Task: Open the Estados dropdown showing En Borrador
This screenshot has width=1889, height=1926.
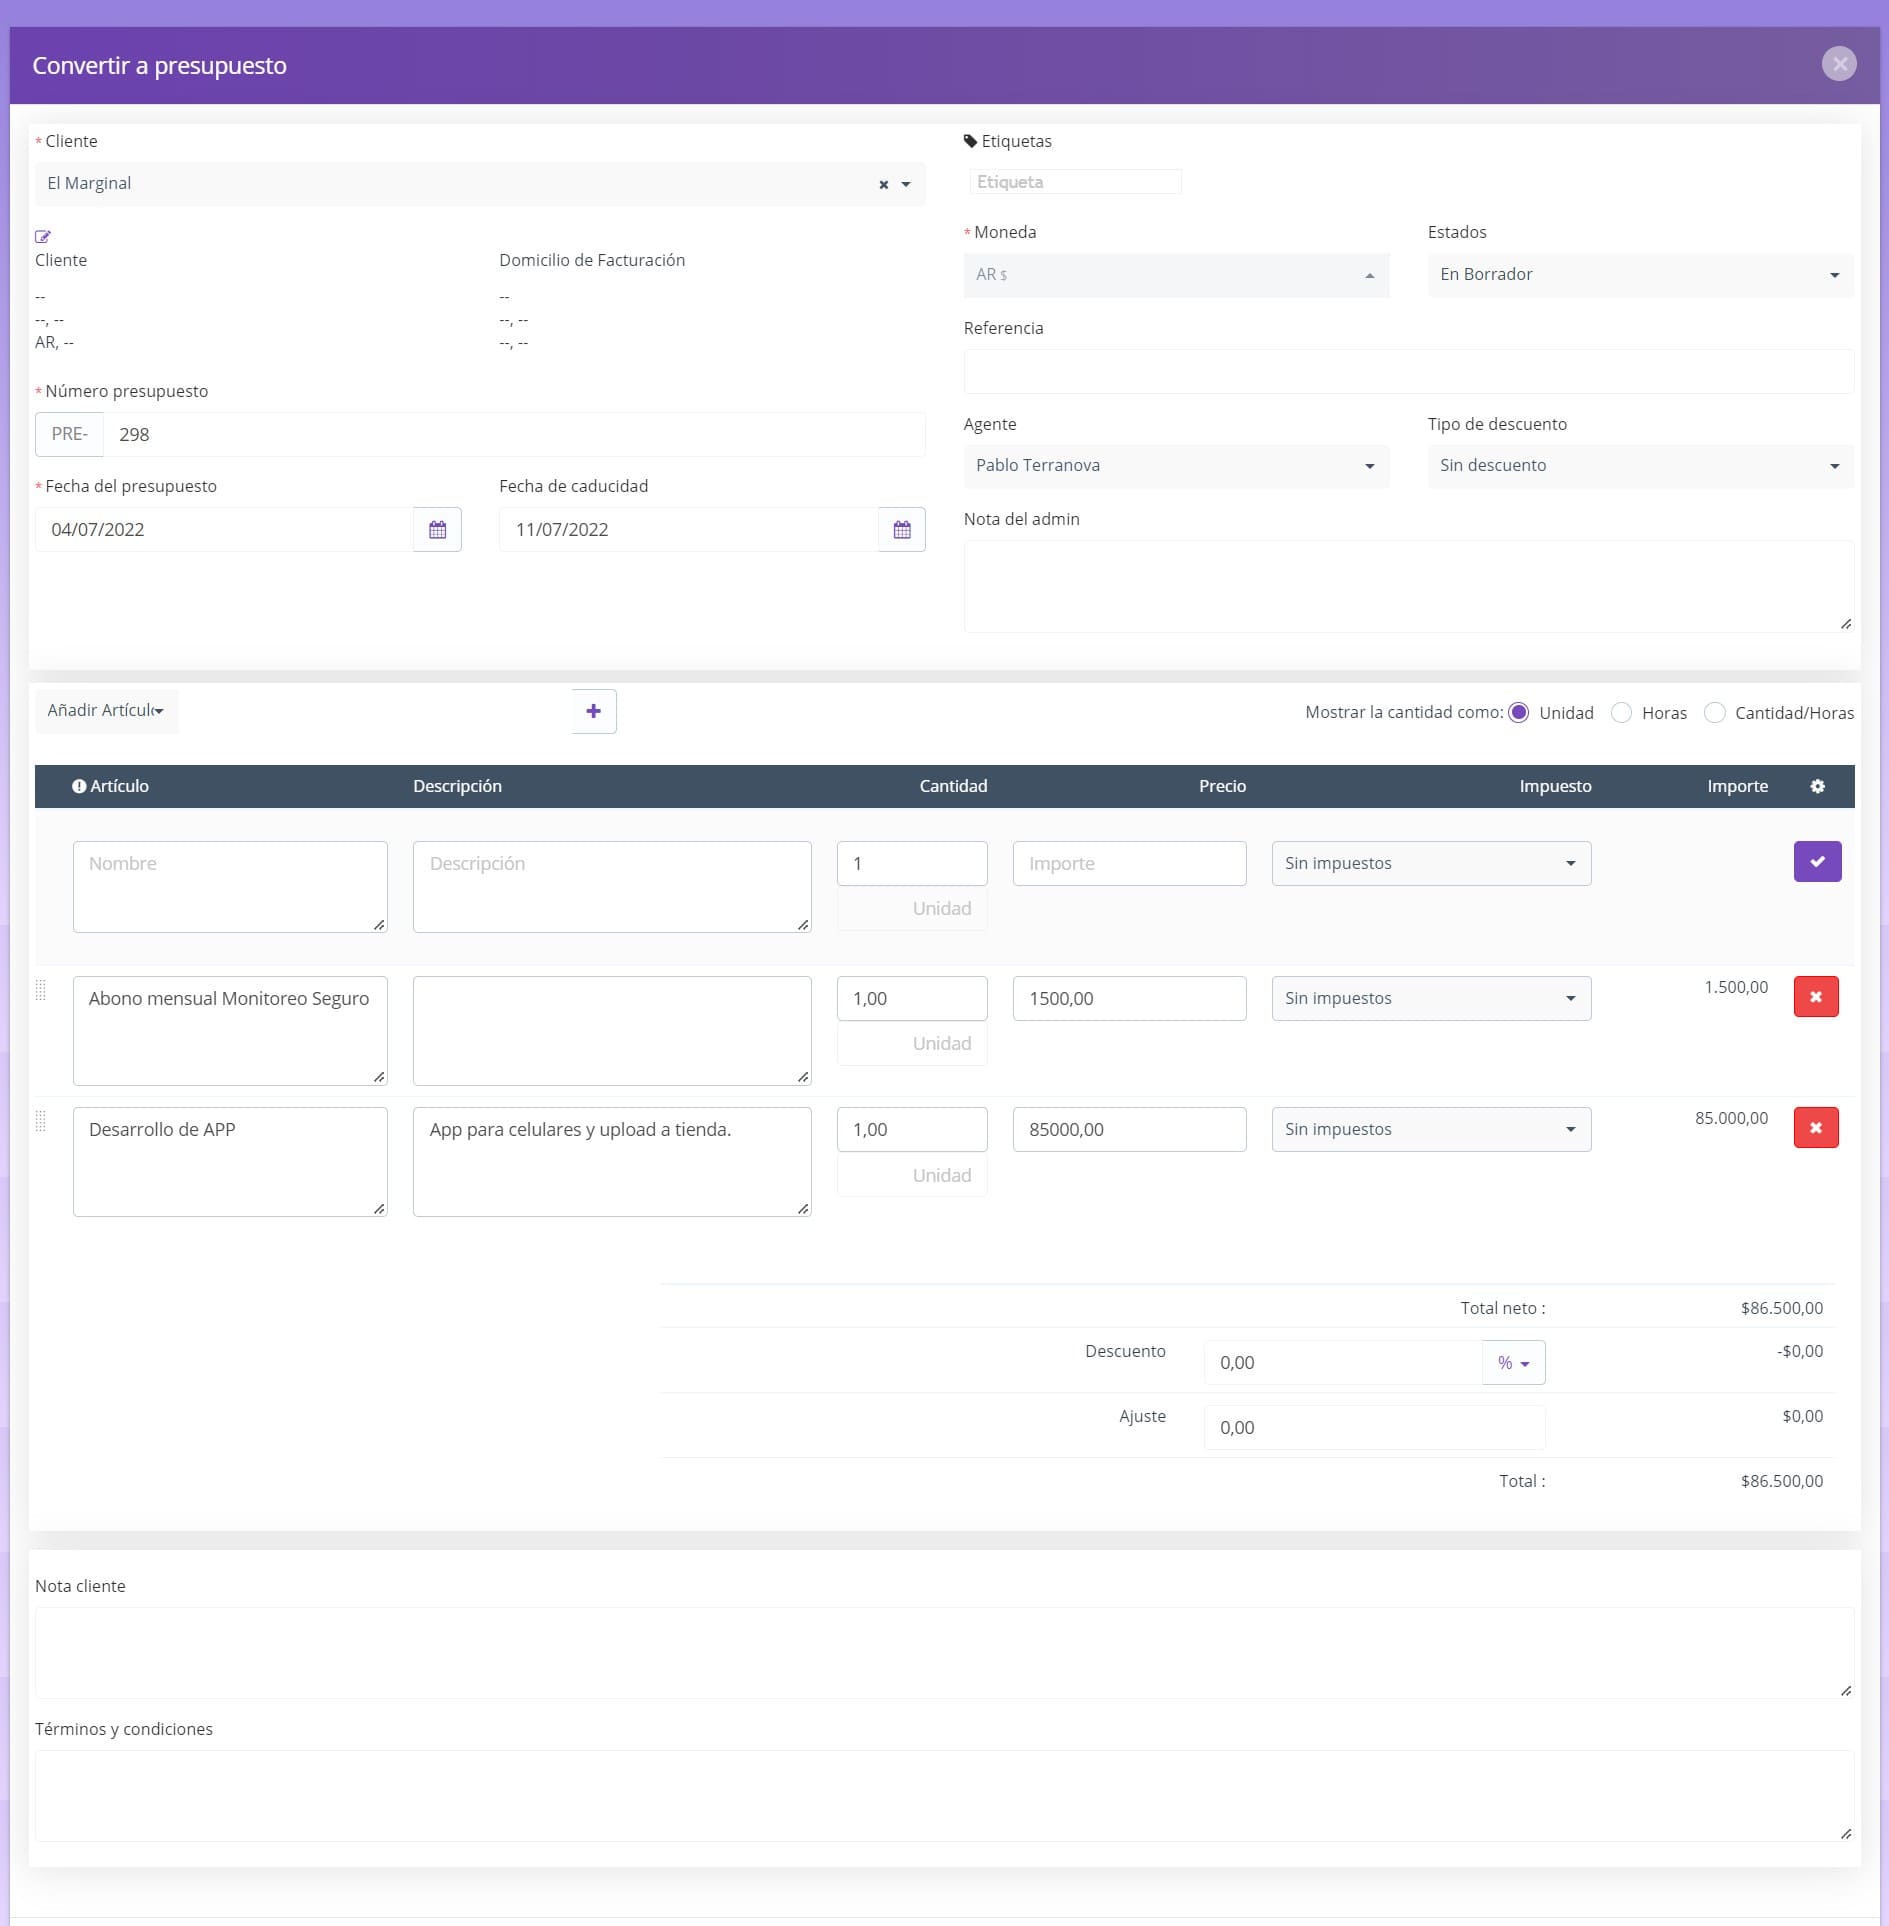Action: pyautogui.click(x=1640, y=275)
